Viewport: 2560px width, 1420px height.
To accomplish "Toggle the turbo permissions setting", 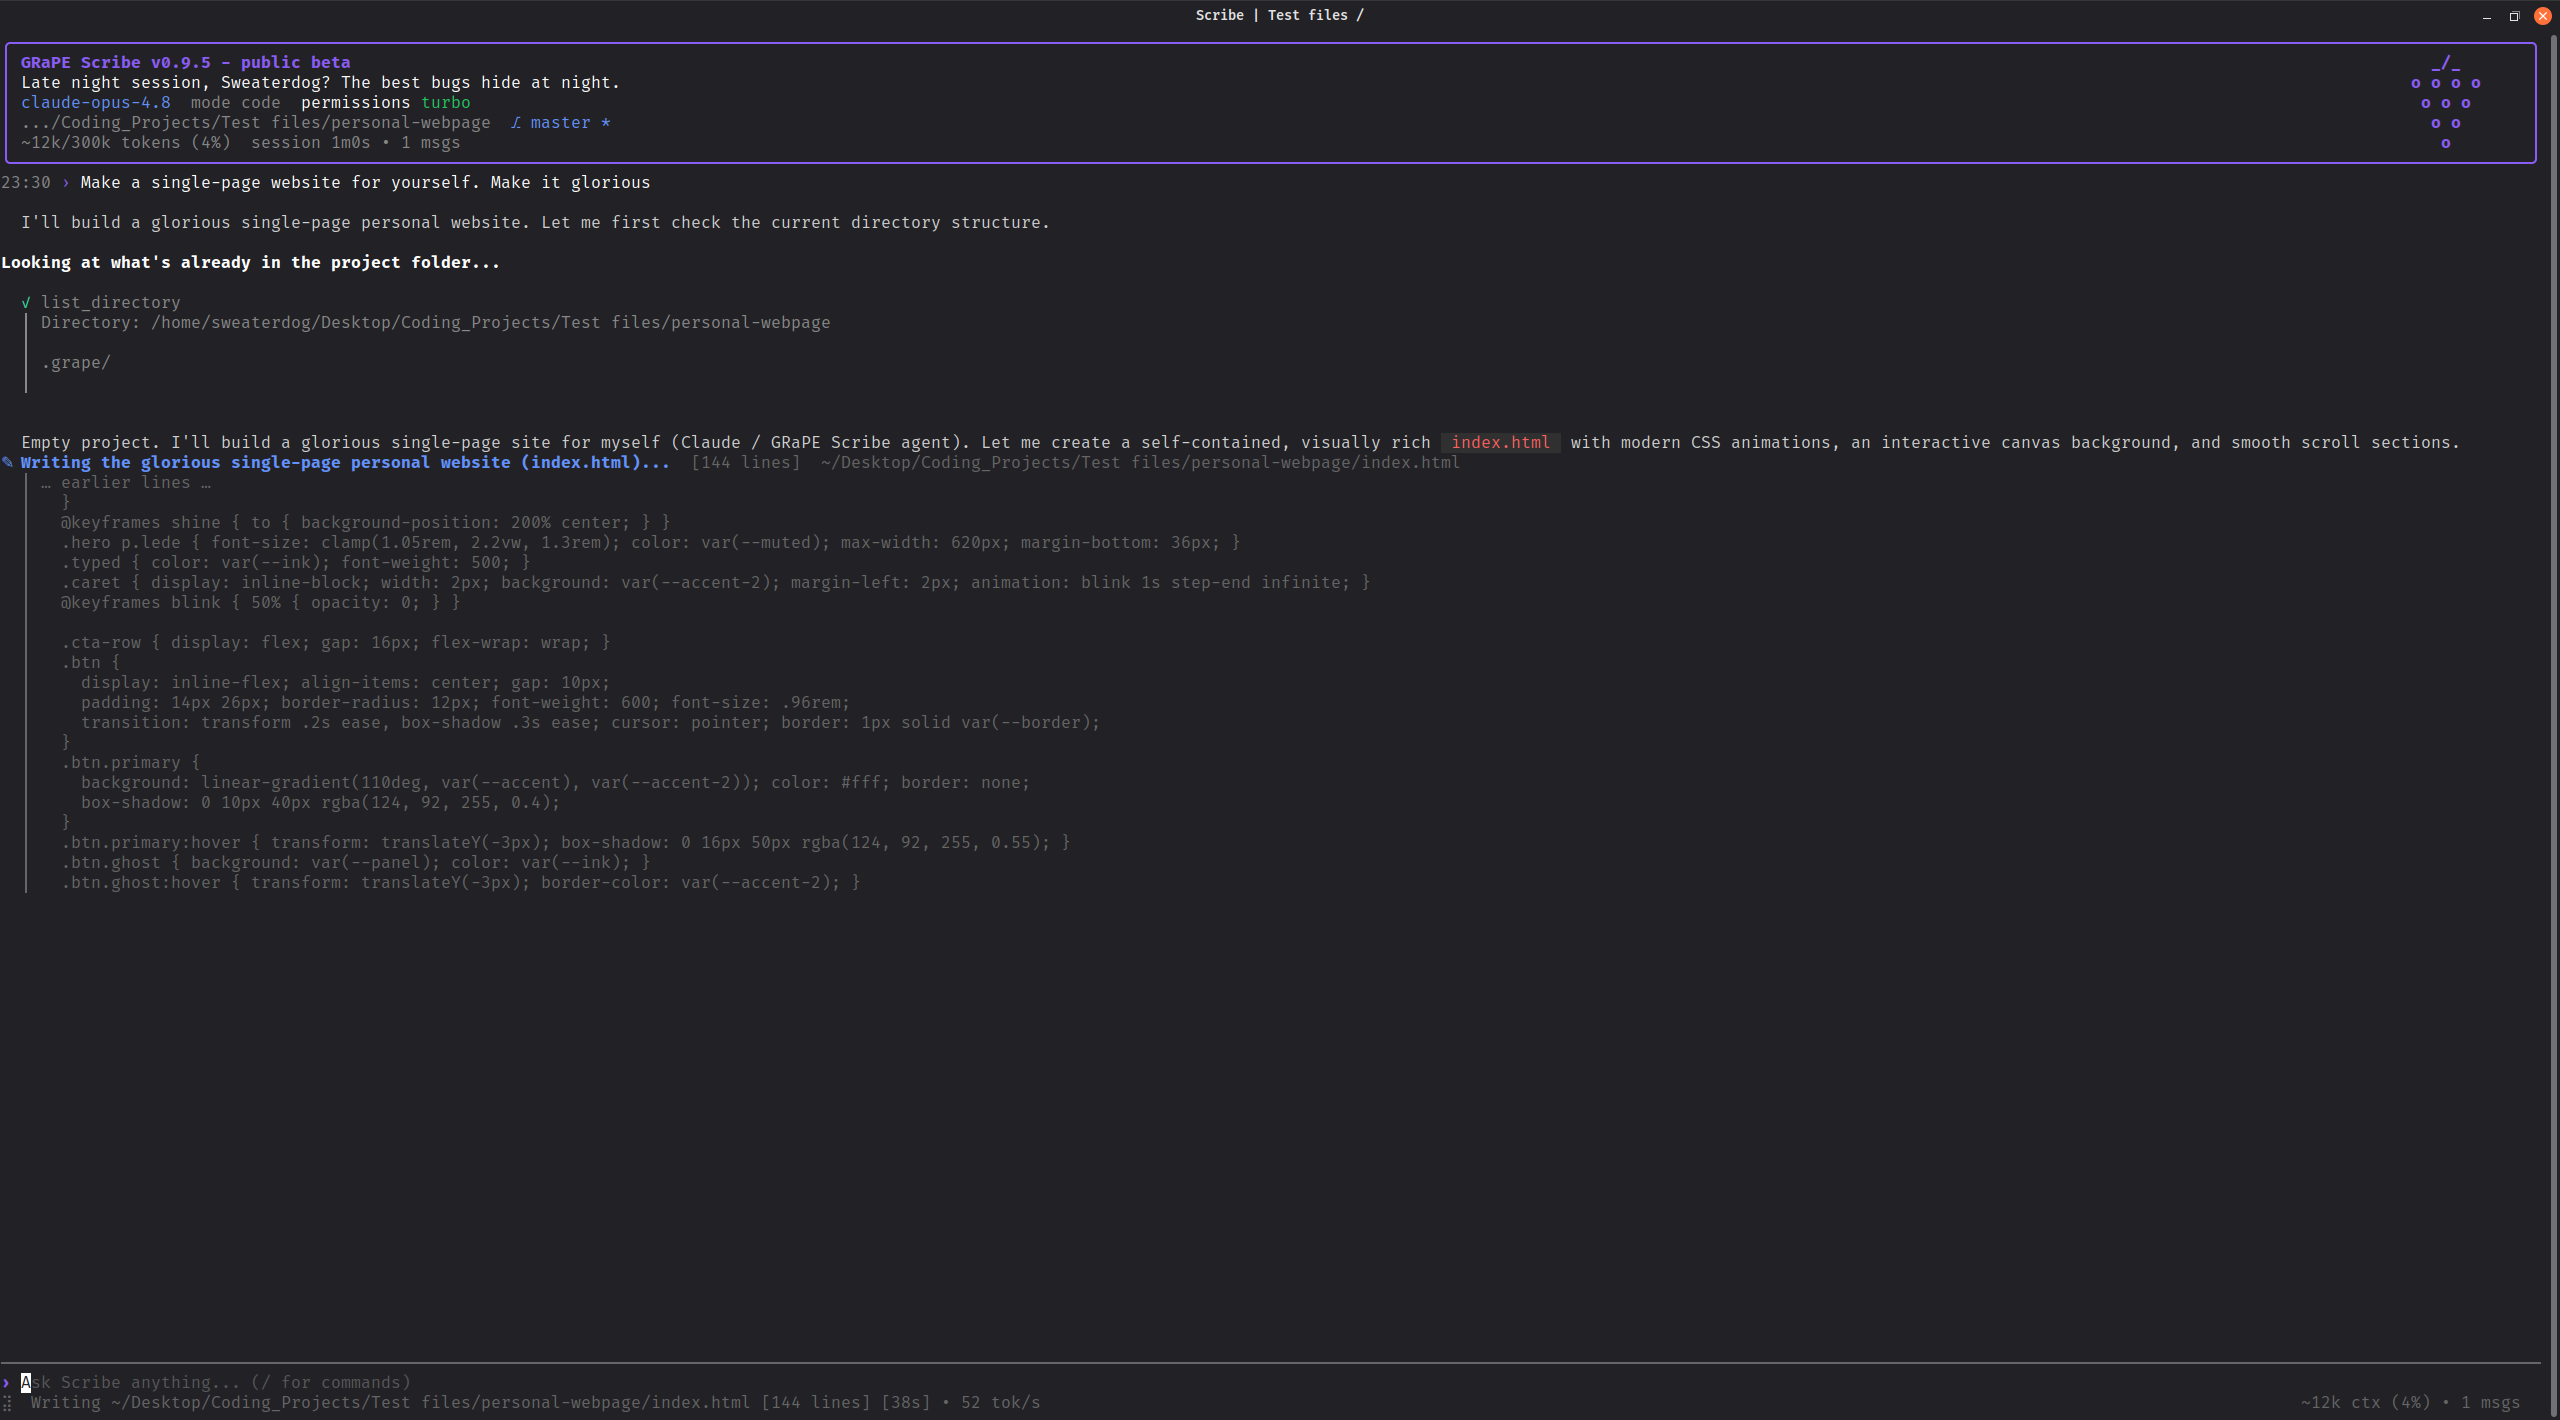I will (445, 102).
